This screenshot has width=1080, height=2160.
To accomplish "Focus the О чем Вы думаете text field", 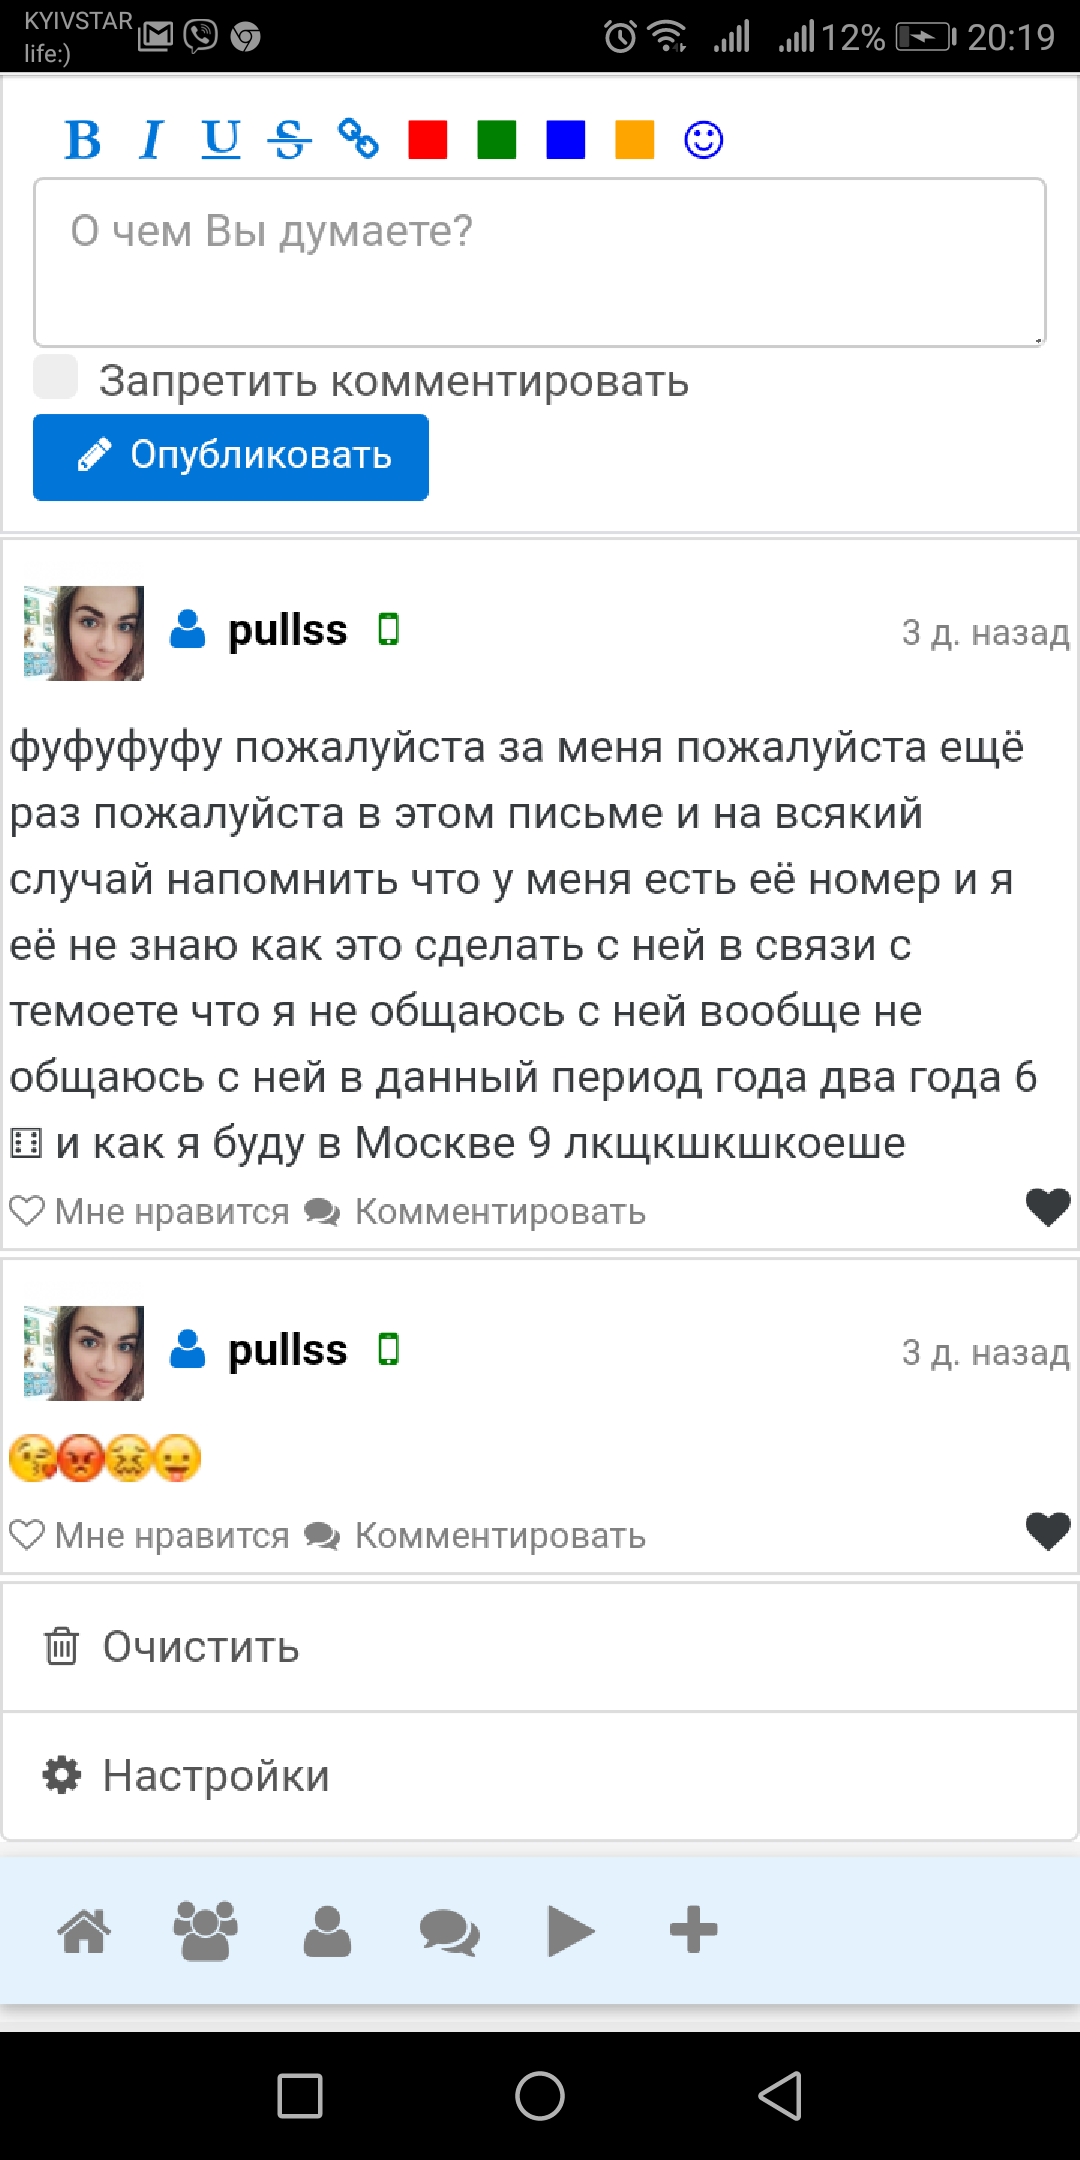I will point(540,263).
